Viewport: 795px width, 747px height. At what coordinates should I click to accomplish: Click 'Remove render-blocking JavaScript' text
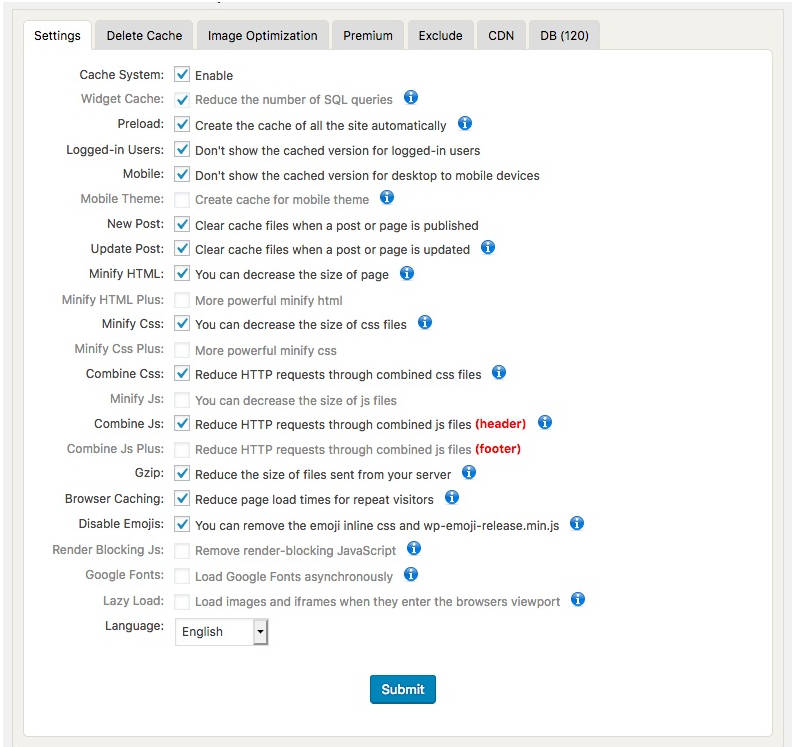tap(296, 551)
